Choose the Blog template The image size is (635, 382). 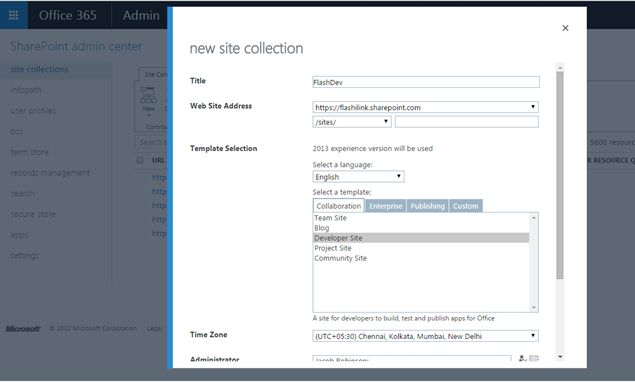[421, 228]
